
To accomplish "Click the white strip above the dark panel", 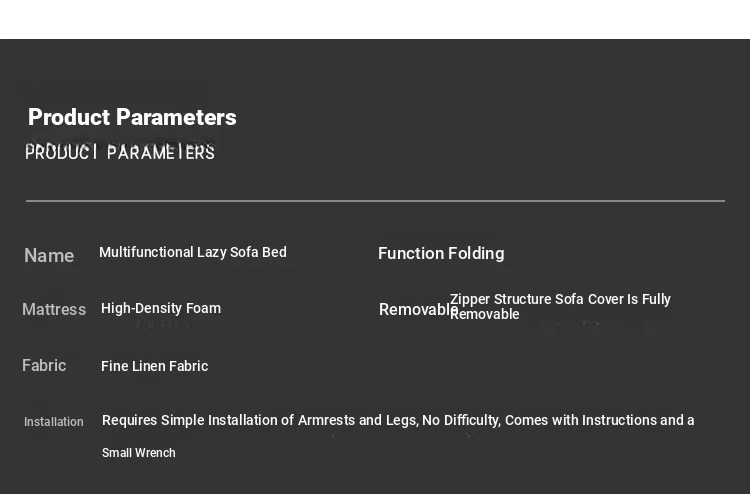I will (x=375, y=19).
